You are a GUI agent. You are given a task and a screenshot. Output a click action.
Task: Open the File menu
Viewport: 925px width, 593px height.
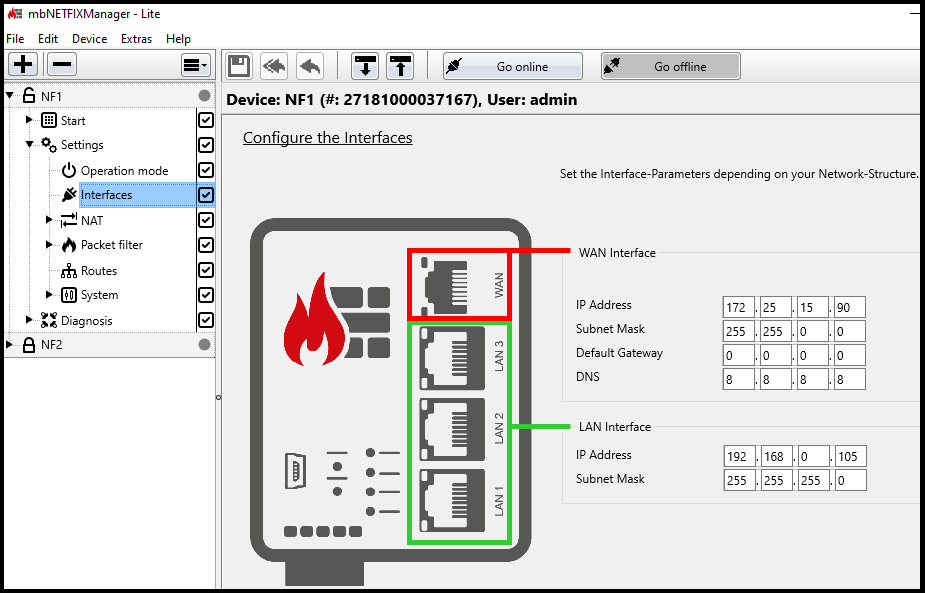click(x=15, y=39)
